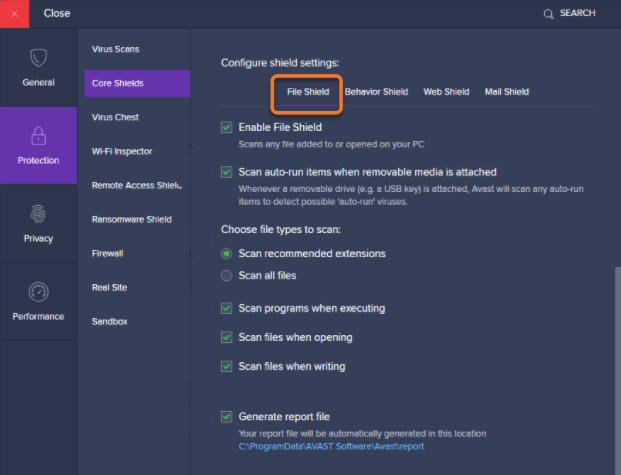Viewport: 621px width, 475px height.
Task: Open Remote Access Shield settings
Action: point(137,185)
